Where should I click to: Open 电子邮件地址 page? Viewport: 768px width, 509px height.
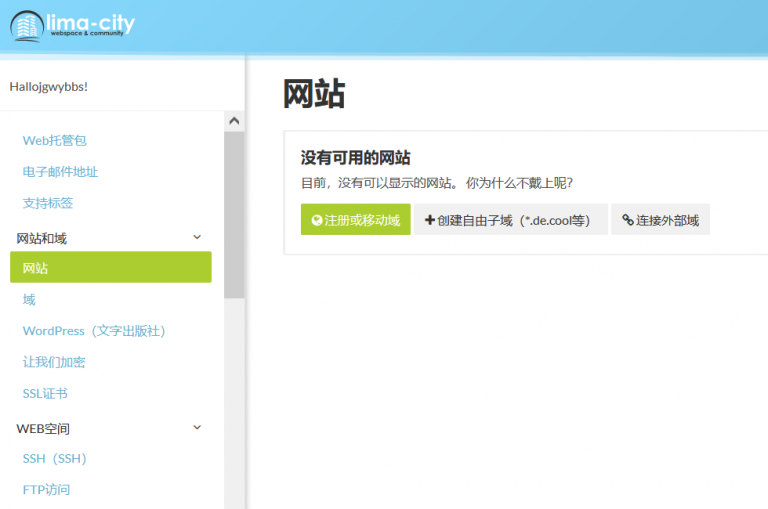(x=60, y=171)
